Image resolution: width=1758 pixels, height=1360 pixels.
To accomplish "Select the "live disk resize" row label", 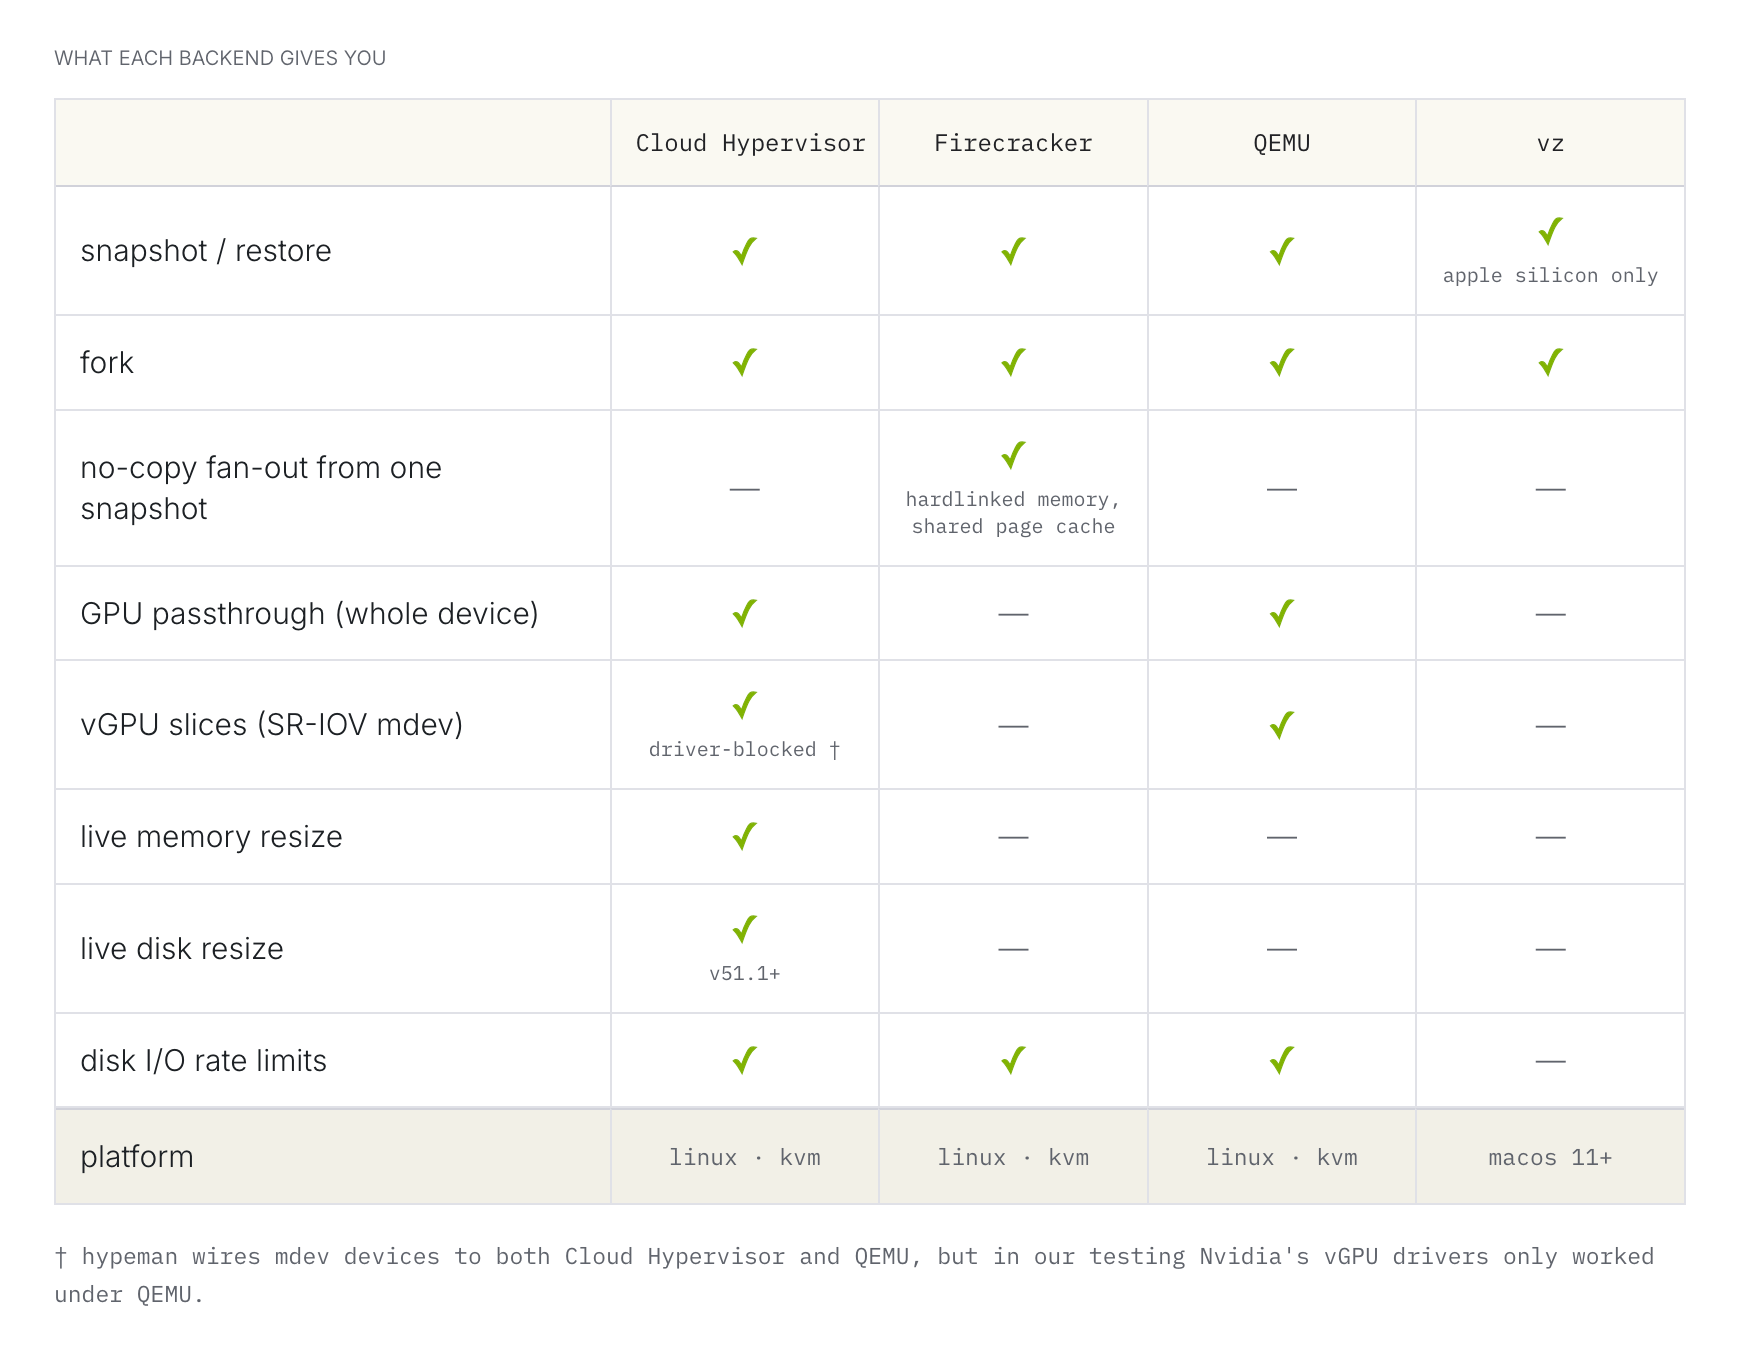I will (x=182, y=948).
